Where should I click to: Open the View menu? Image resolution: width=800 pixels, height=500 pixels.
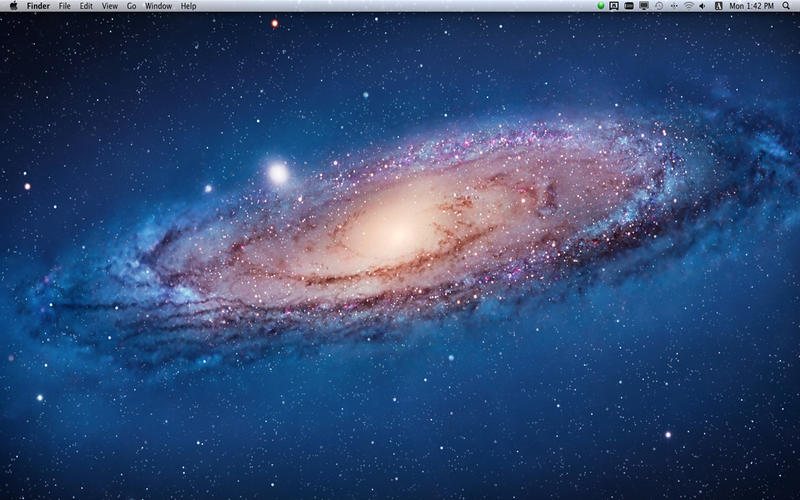pyautogui.click(x=110, y=6)
